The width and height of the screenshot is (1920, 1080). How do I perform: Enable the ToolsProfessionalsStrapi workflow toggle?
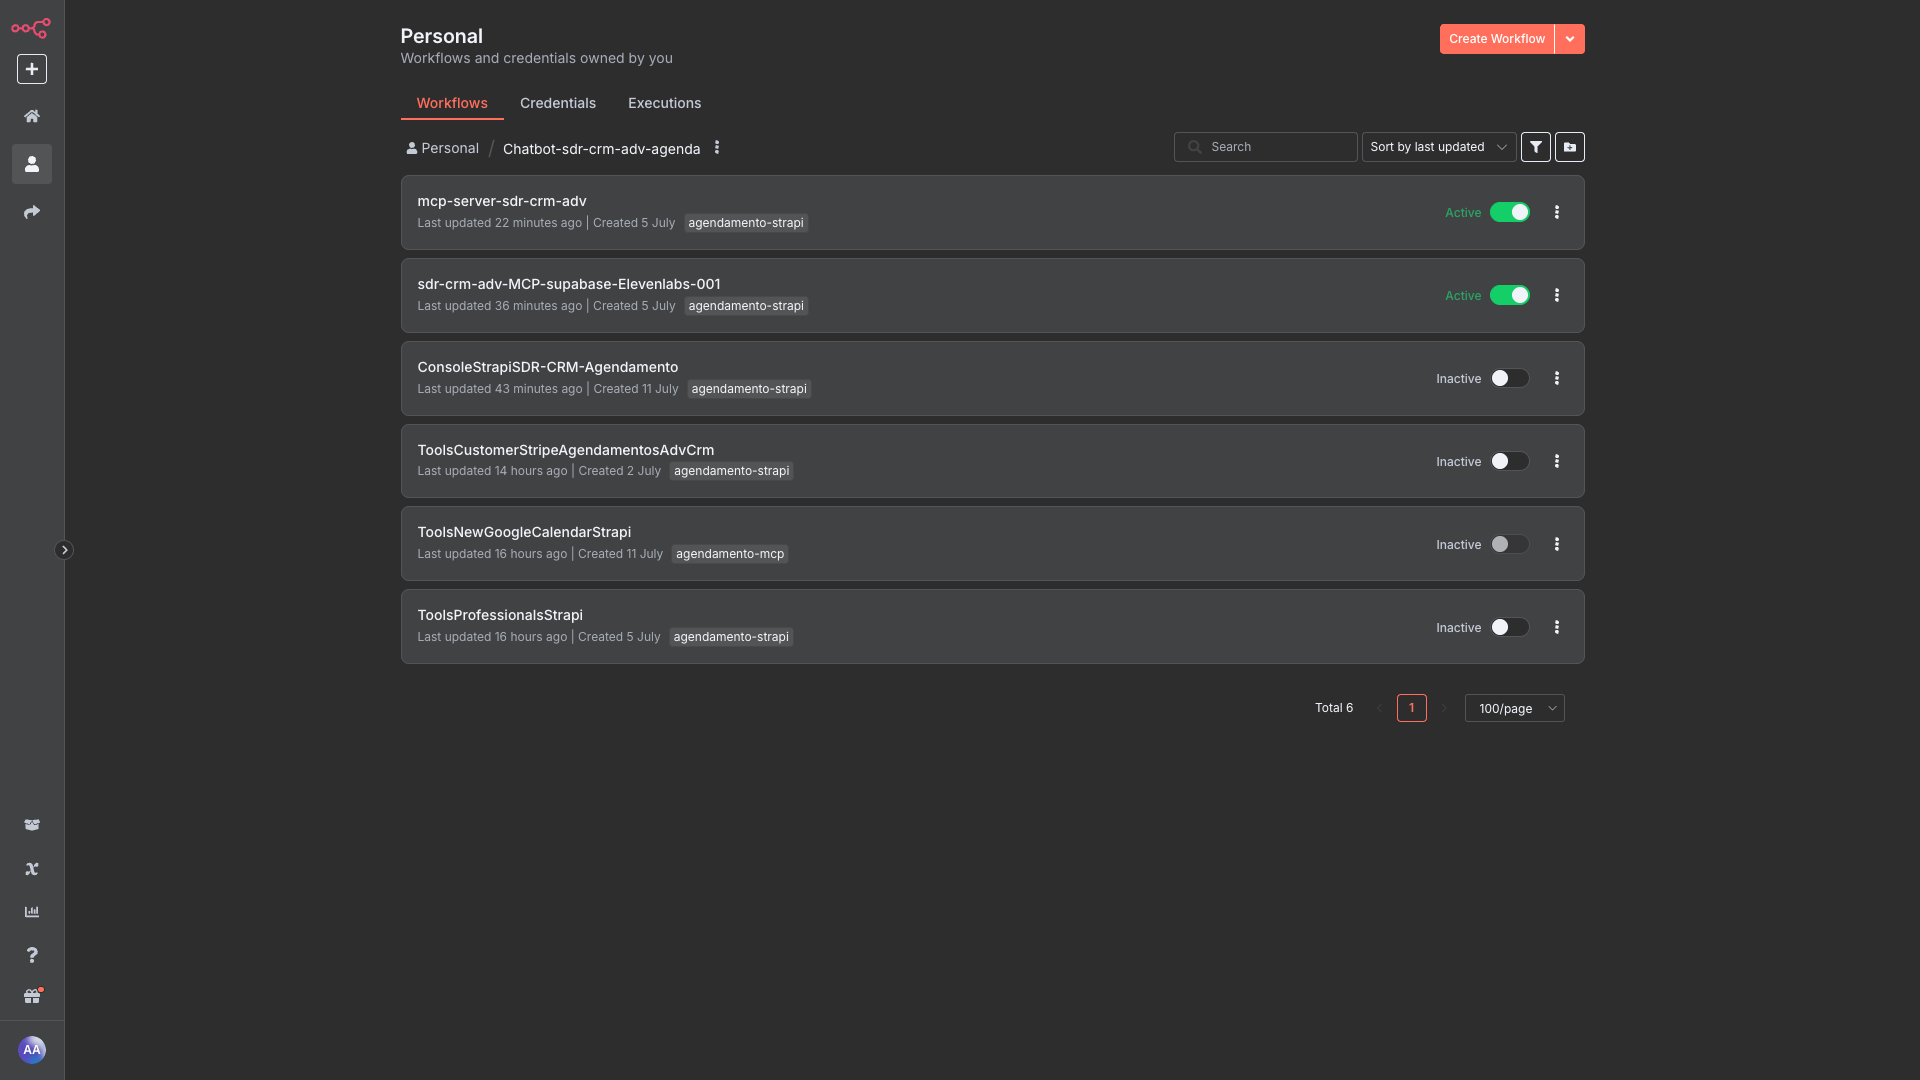[1509, 627]
